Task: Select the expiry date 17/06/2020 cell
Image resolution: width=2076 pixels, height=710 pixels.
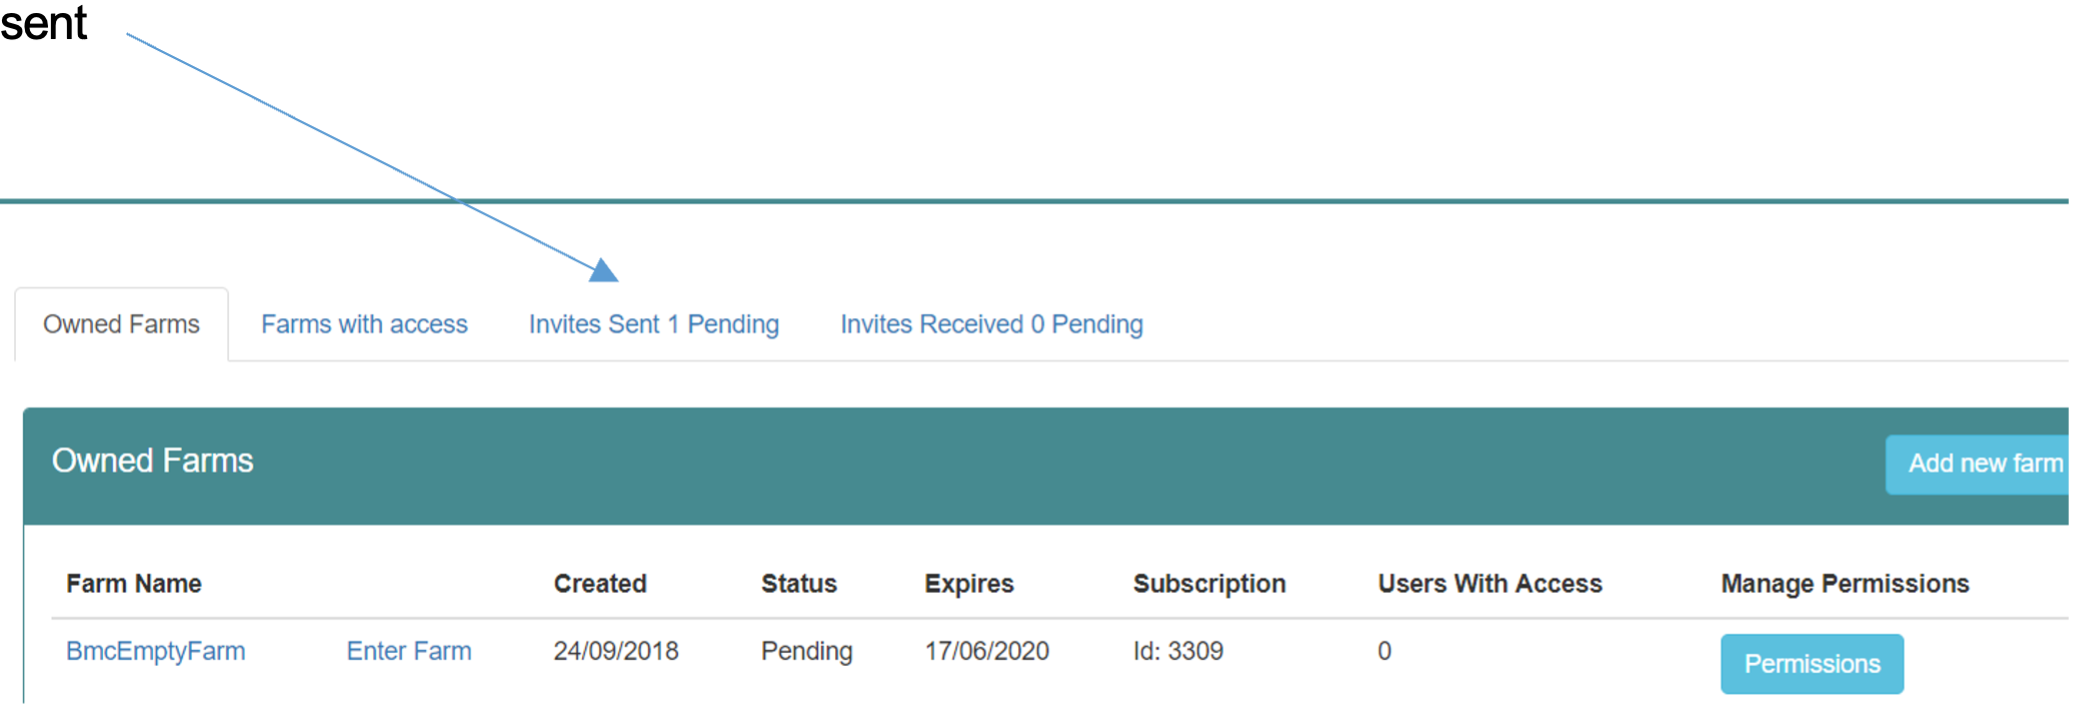Action: 986,652
